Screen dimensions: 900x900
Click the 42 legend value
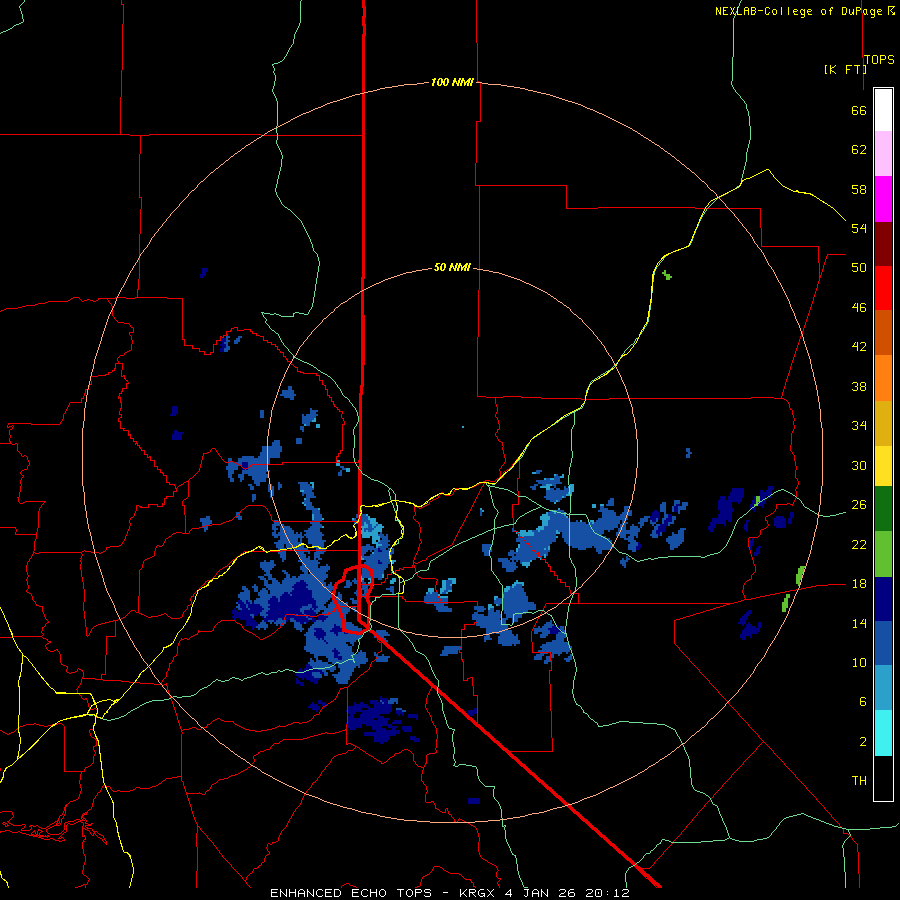(x=859, y=347)
